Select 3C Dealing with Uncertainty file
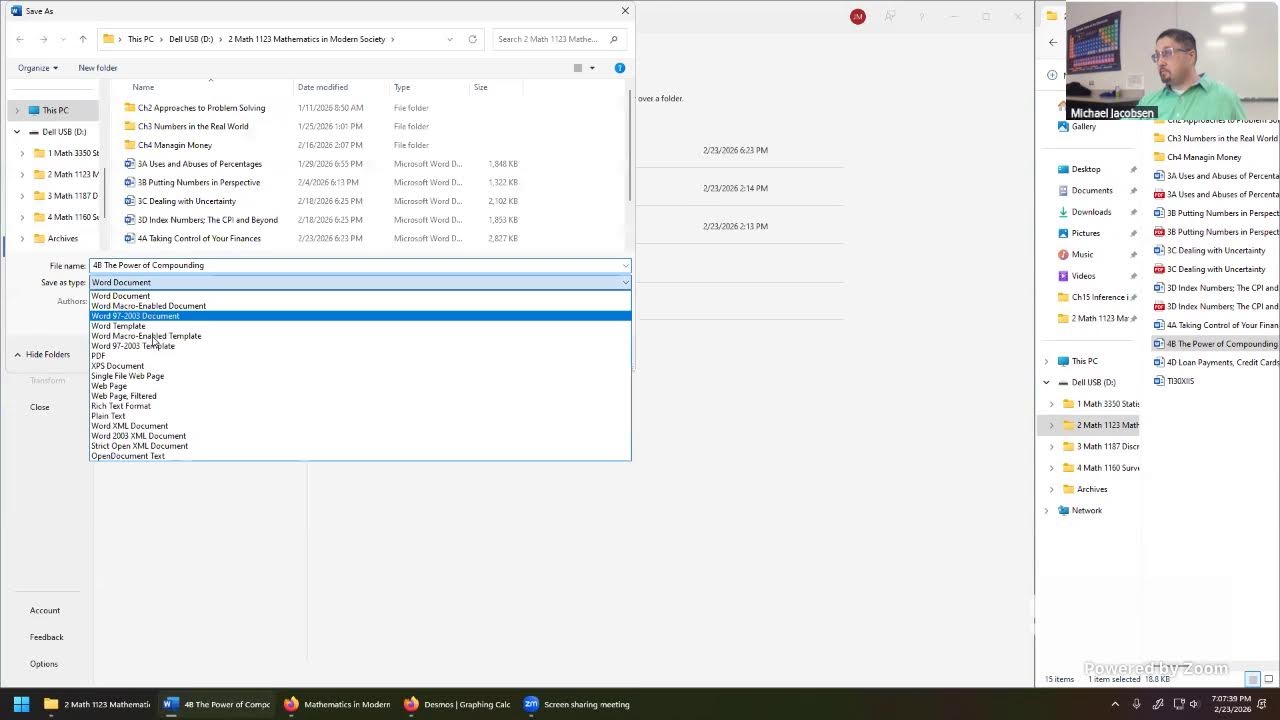This screenshot has width=1280, height=720. pos(186,201)
